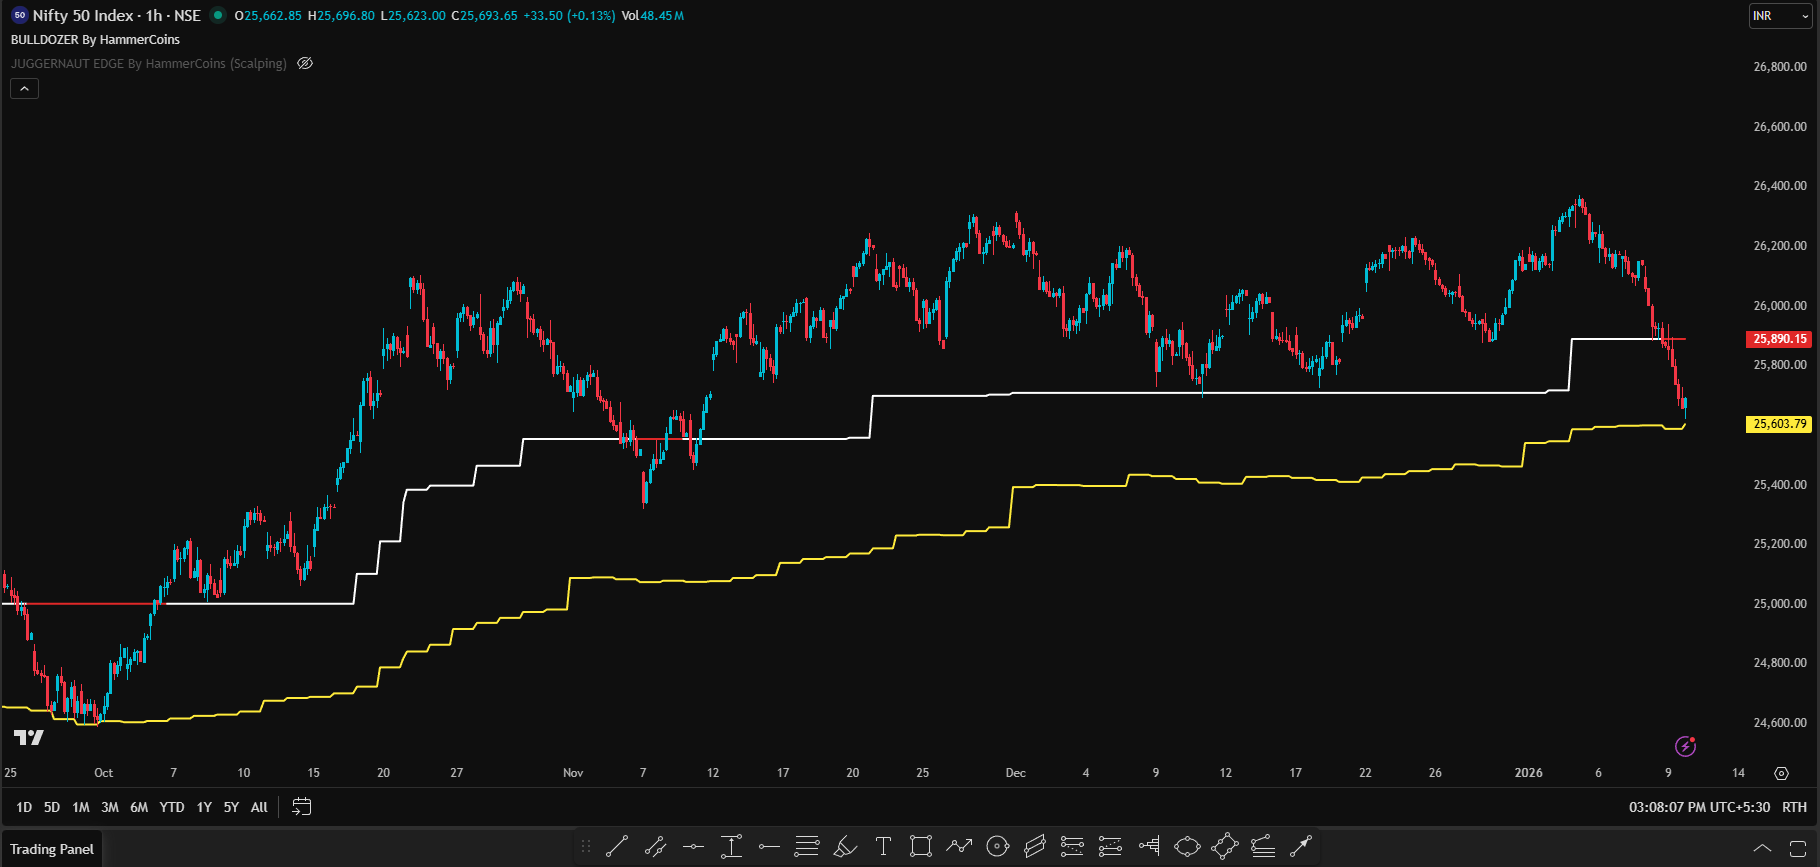This screenshot has width=1820, height=867.
Task: Select the Text tool in drawing toolbar
Action: [x=883, y=847]
